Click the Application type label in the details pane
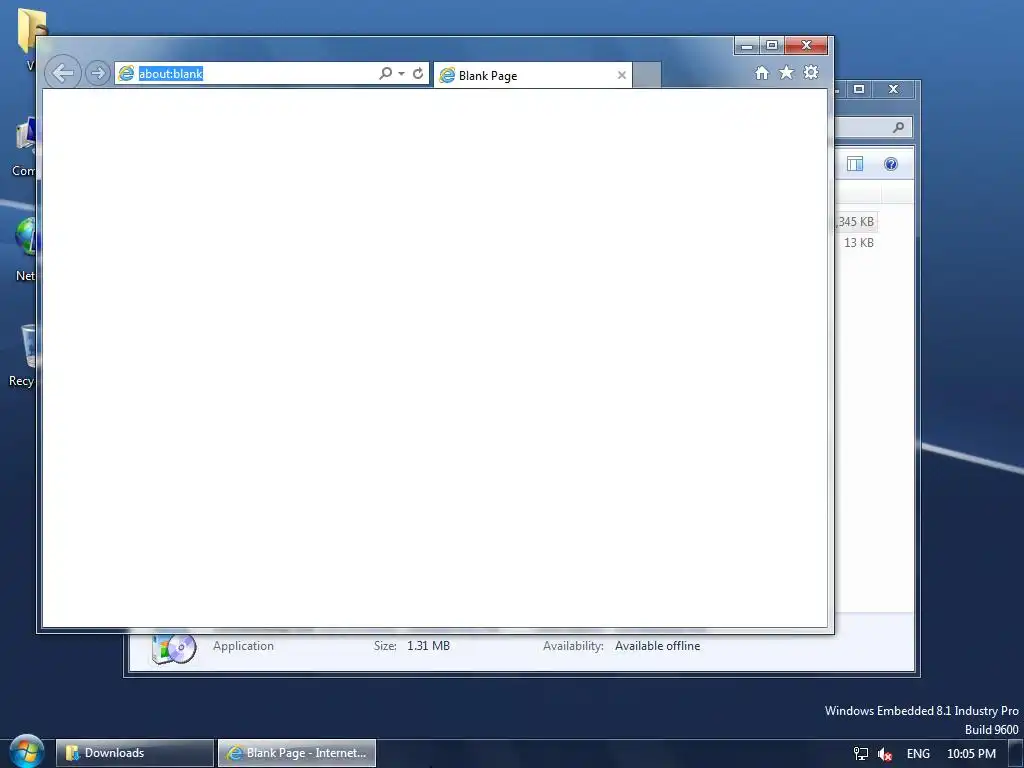 [243, 646]
